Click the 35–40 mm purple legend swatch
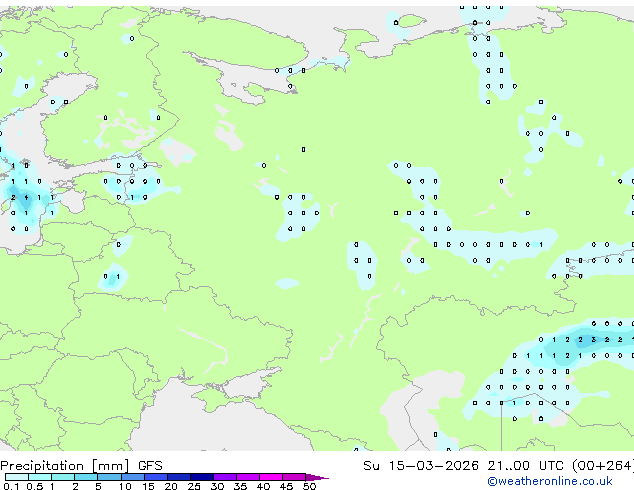 (x=248, y=477)
